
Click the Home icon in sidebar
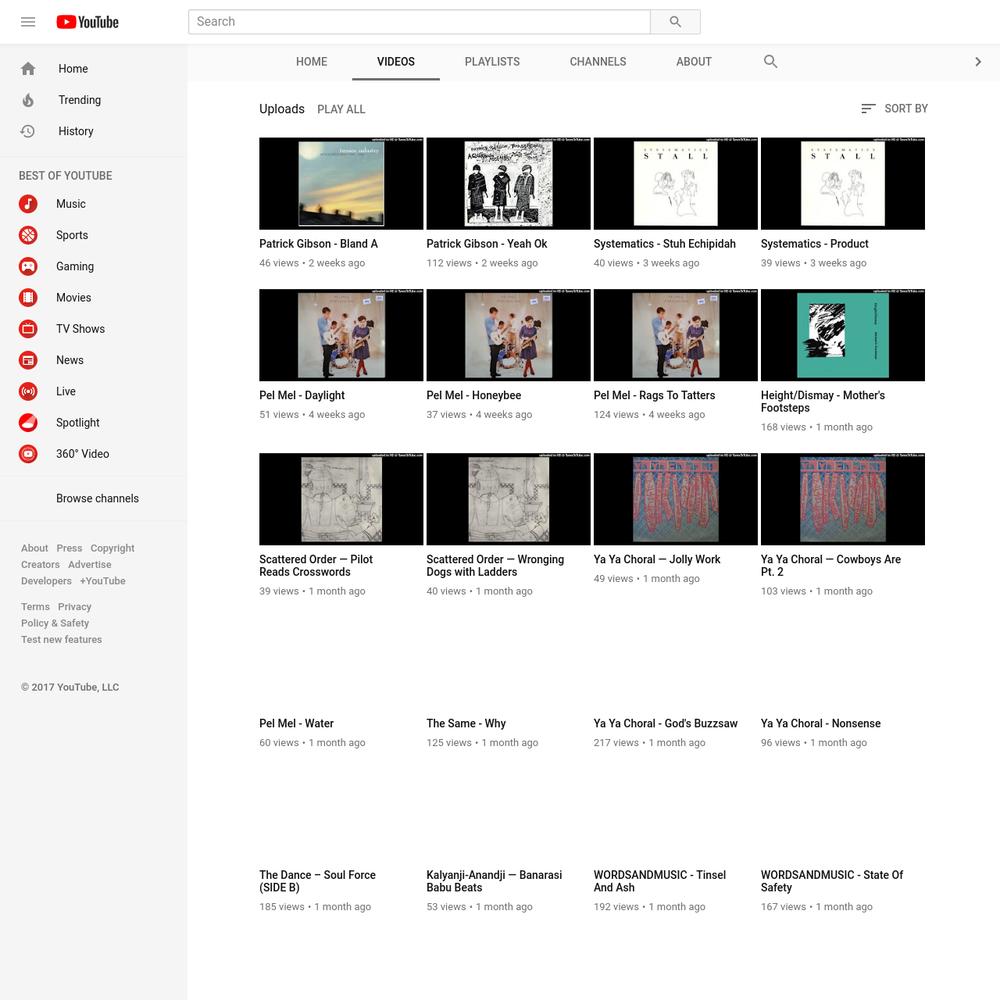point(28,68)
